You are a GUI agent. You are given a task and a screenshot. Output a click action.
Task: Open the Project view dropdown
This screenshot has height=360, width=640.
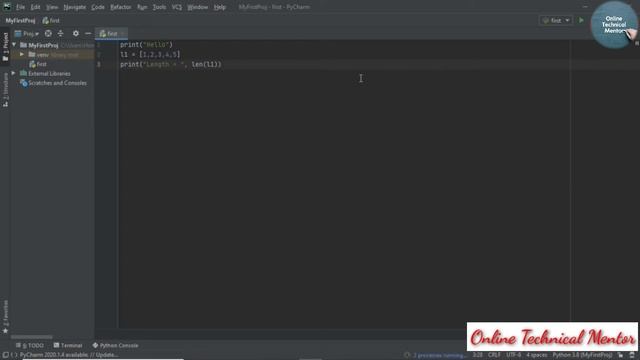click(27, 33)
